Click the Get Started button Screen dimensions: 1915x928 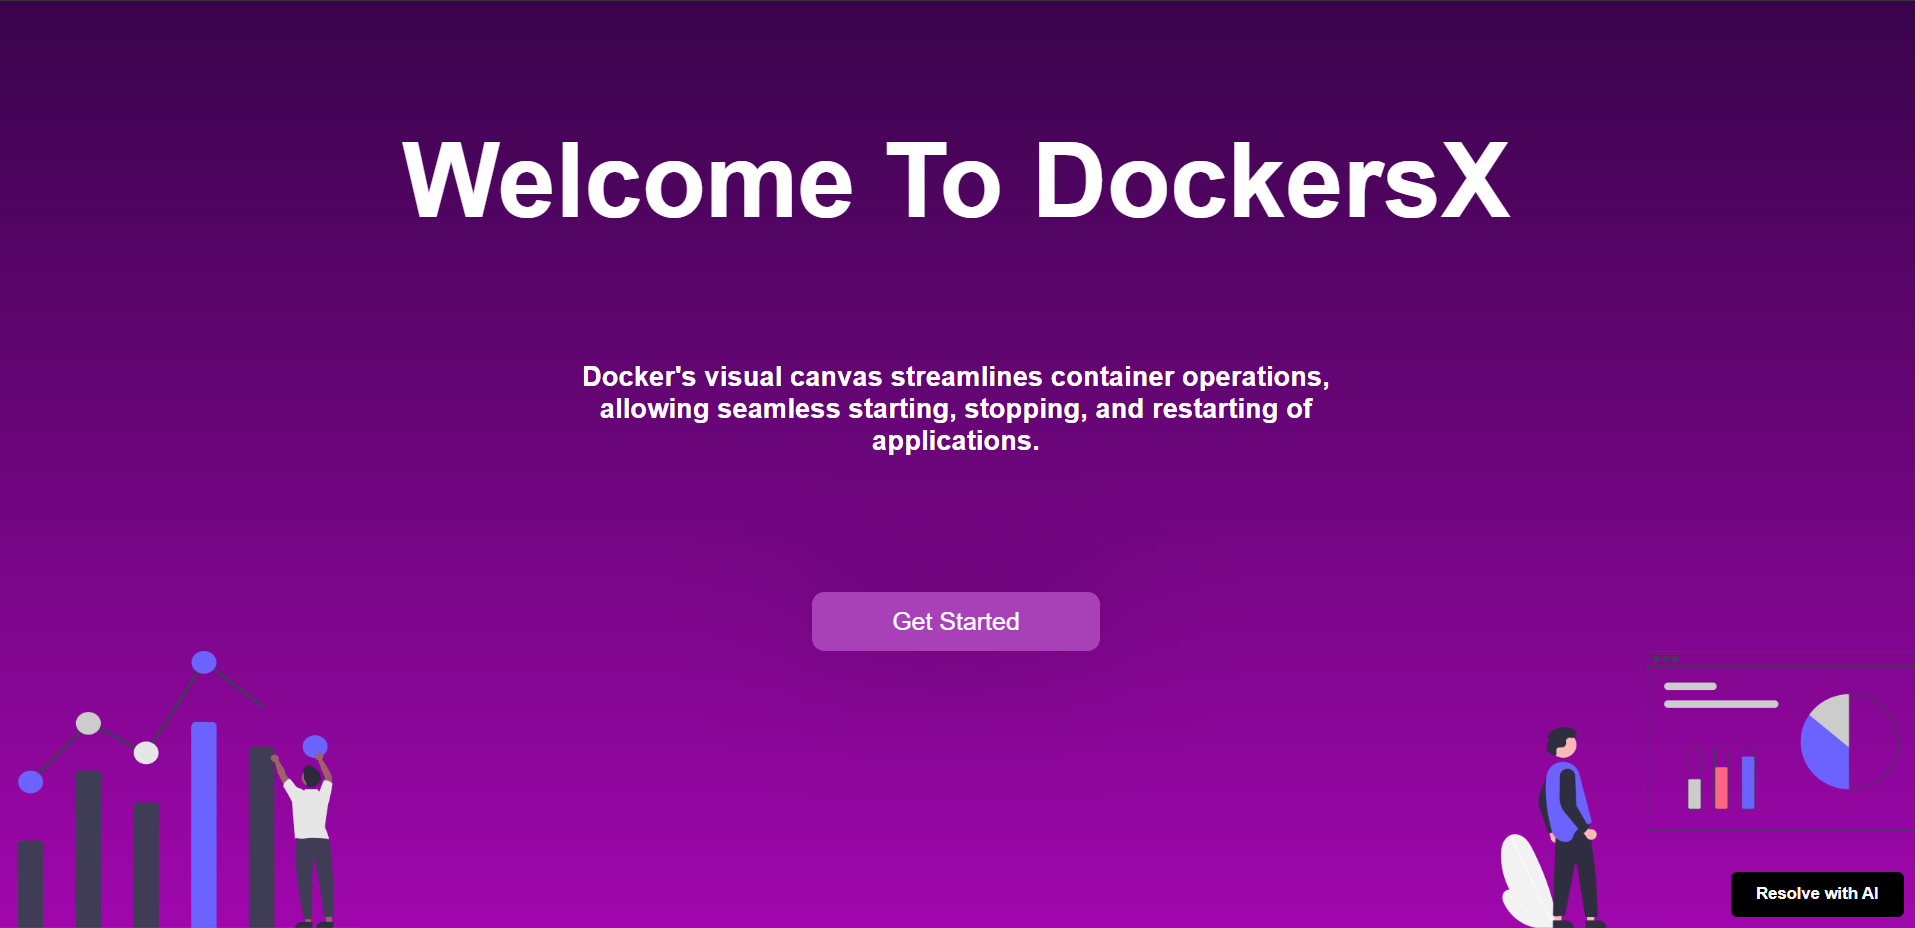[x=955, y=621]
